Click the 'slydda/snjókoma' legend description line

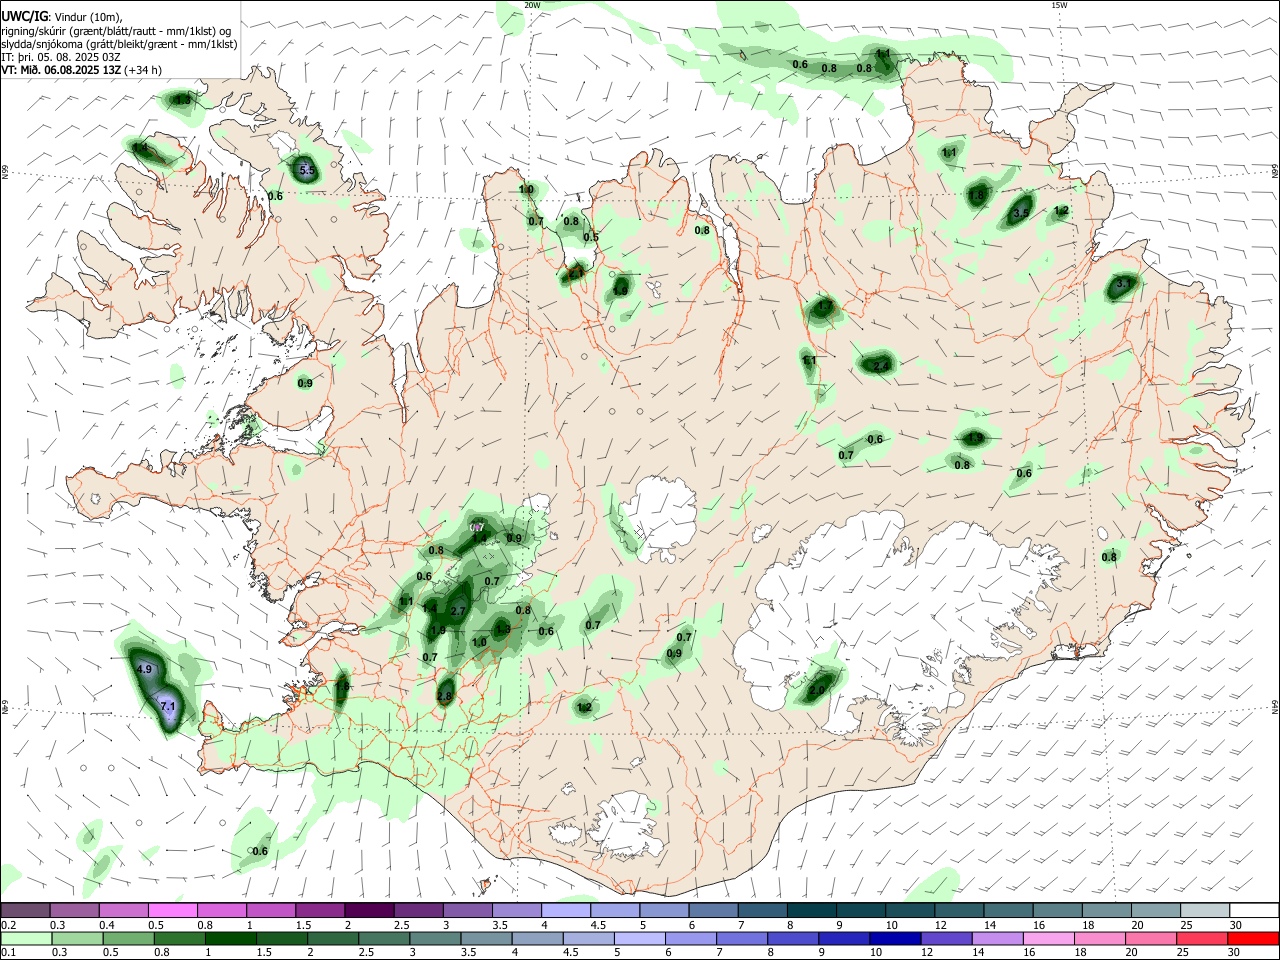coord(119,44)
